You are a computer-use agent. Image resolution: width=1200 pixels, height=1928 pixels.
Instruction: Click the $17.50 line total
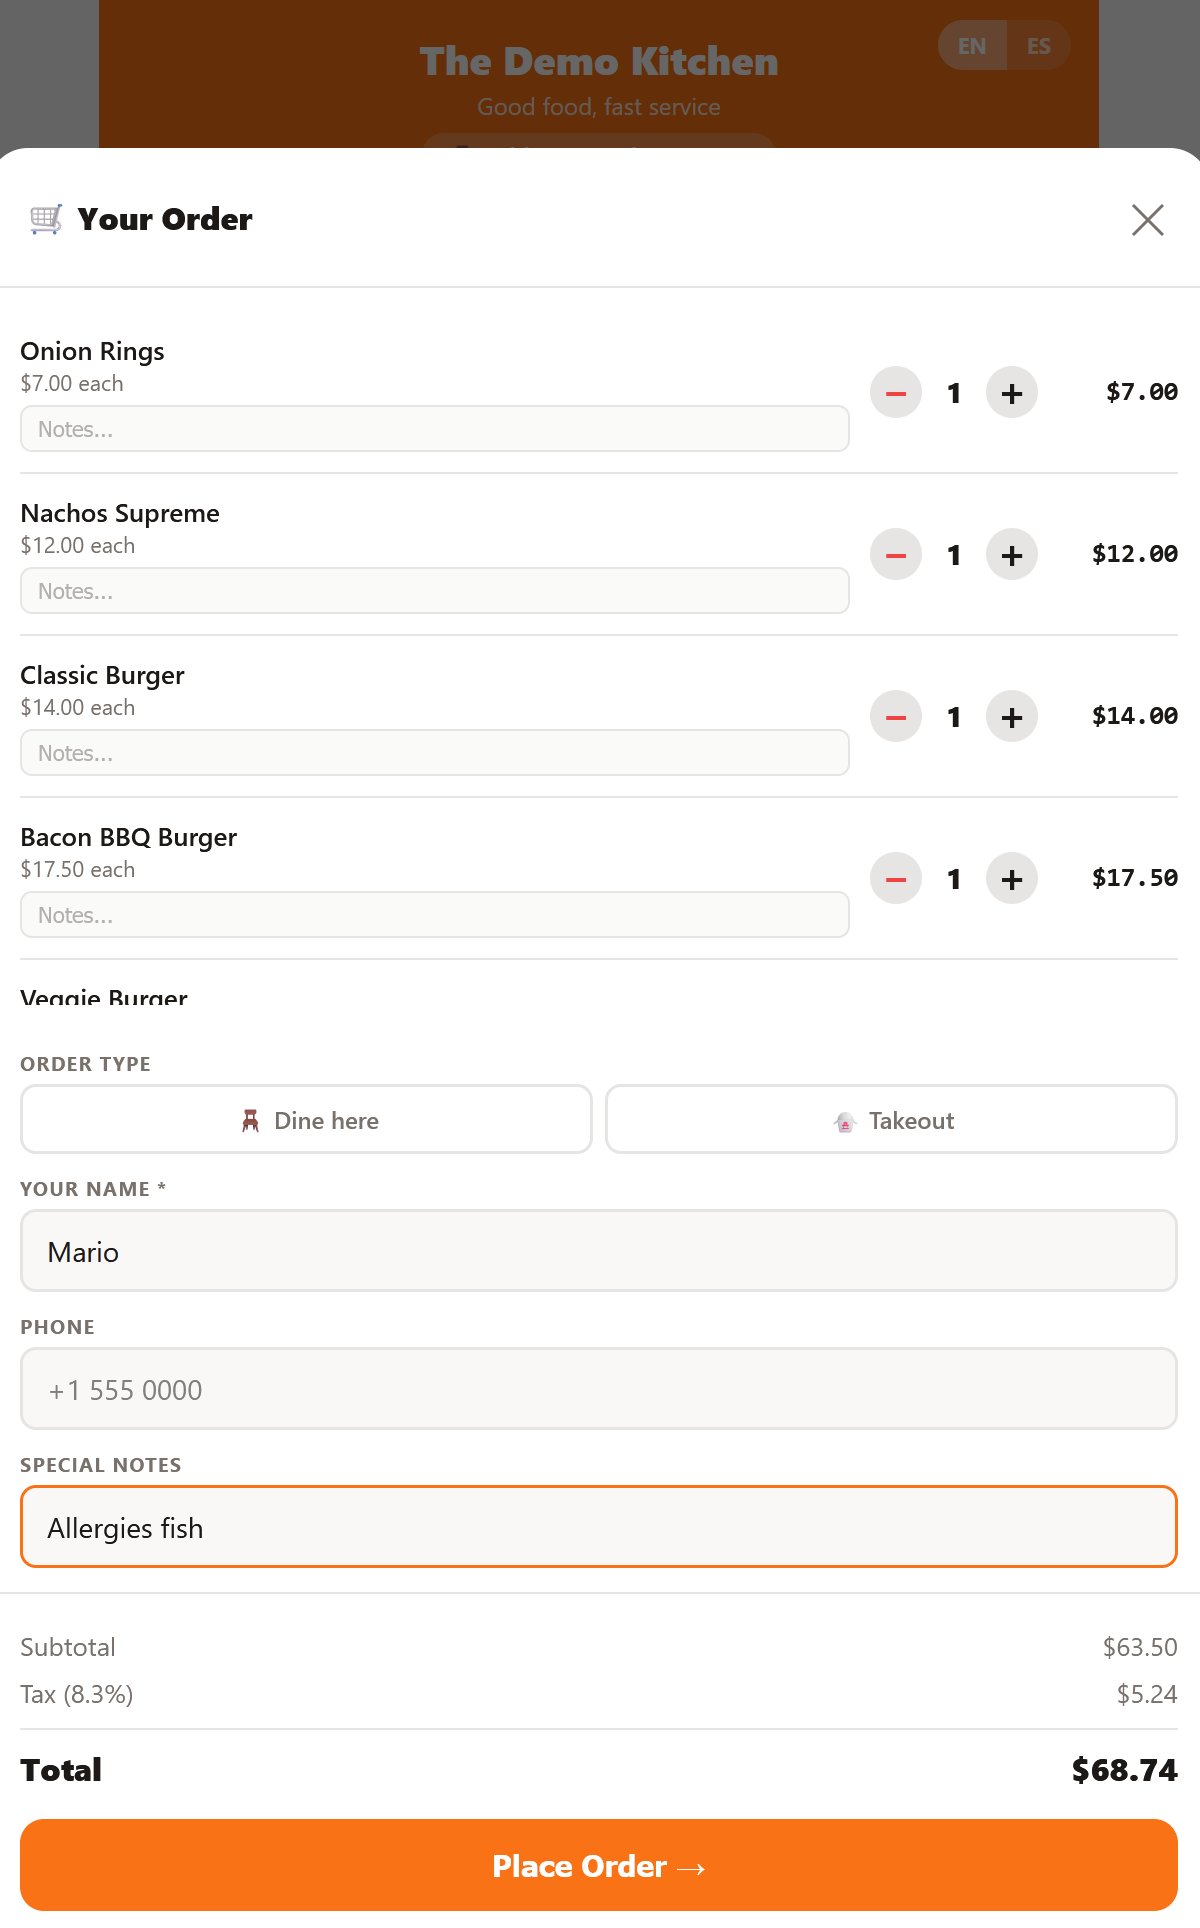[x=1134, y=878]
